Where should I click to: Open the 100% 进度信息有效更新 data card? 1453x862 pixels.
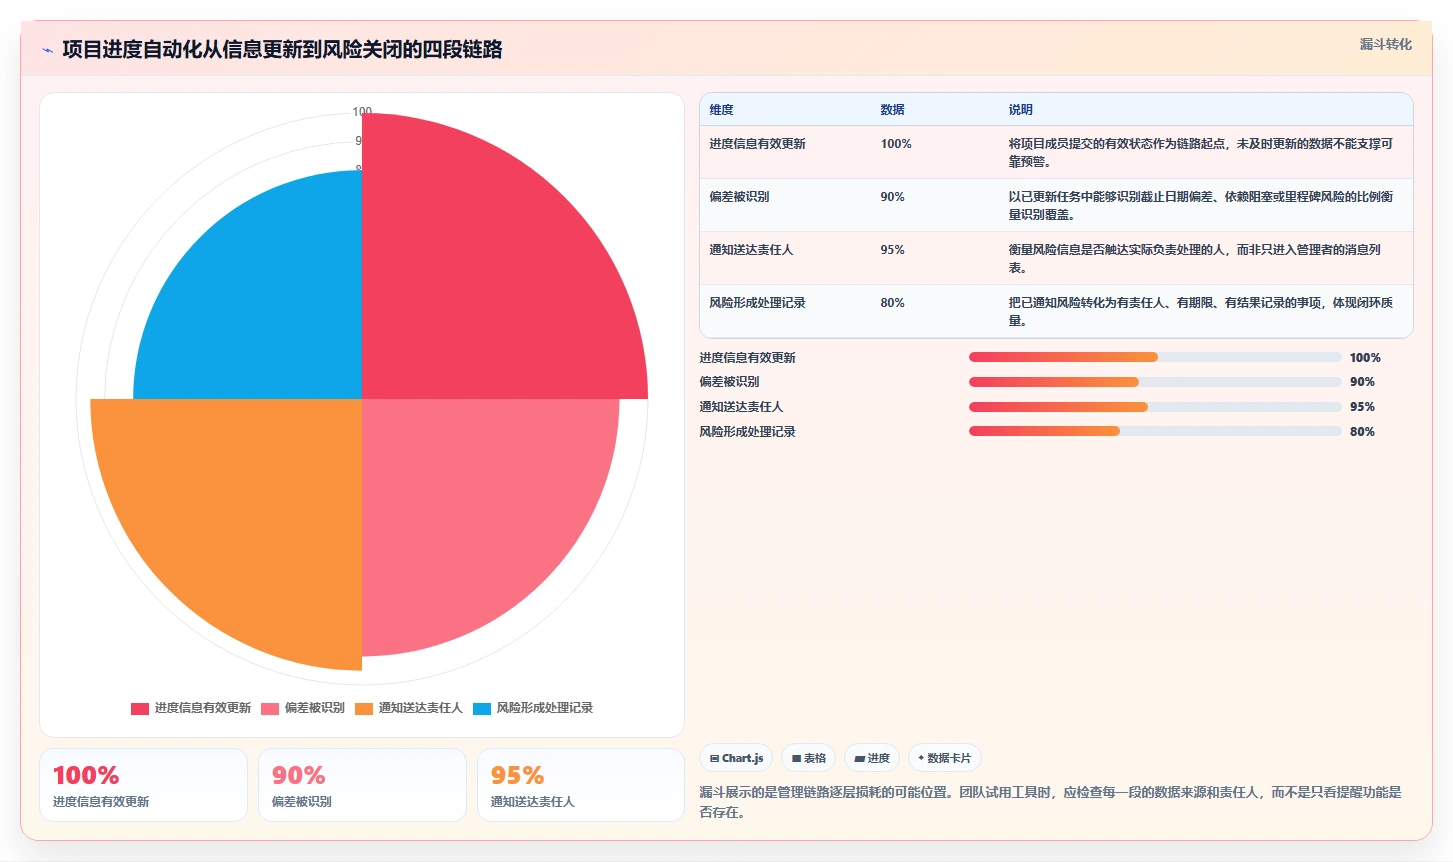(143, 785)
